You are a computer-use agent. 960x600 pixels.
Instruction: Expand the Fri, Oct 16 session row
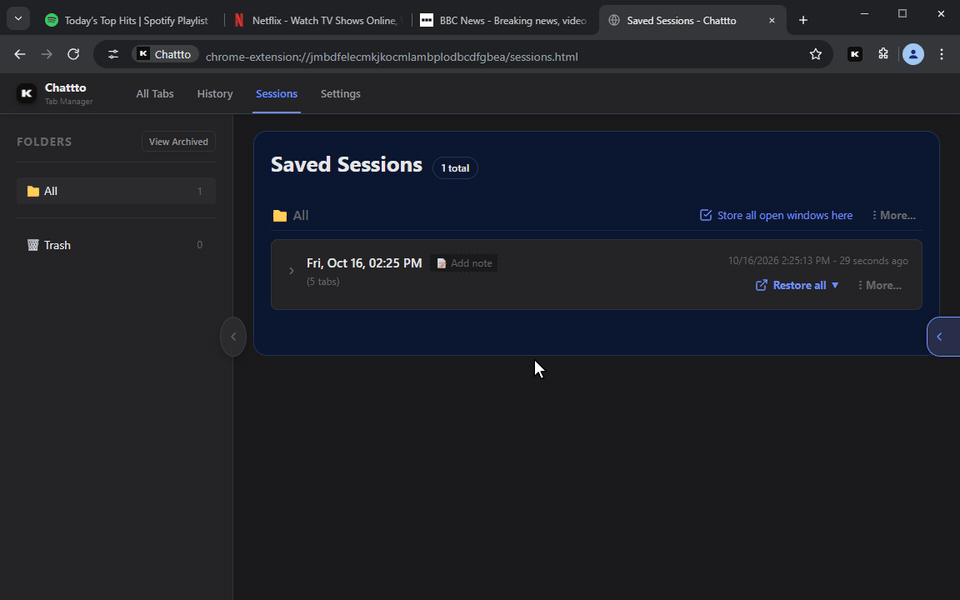coord(291,271)
